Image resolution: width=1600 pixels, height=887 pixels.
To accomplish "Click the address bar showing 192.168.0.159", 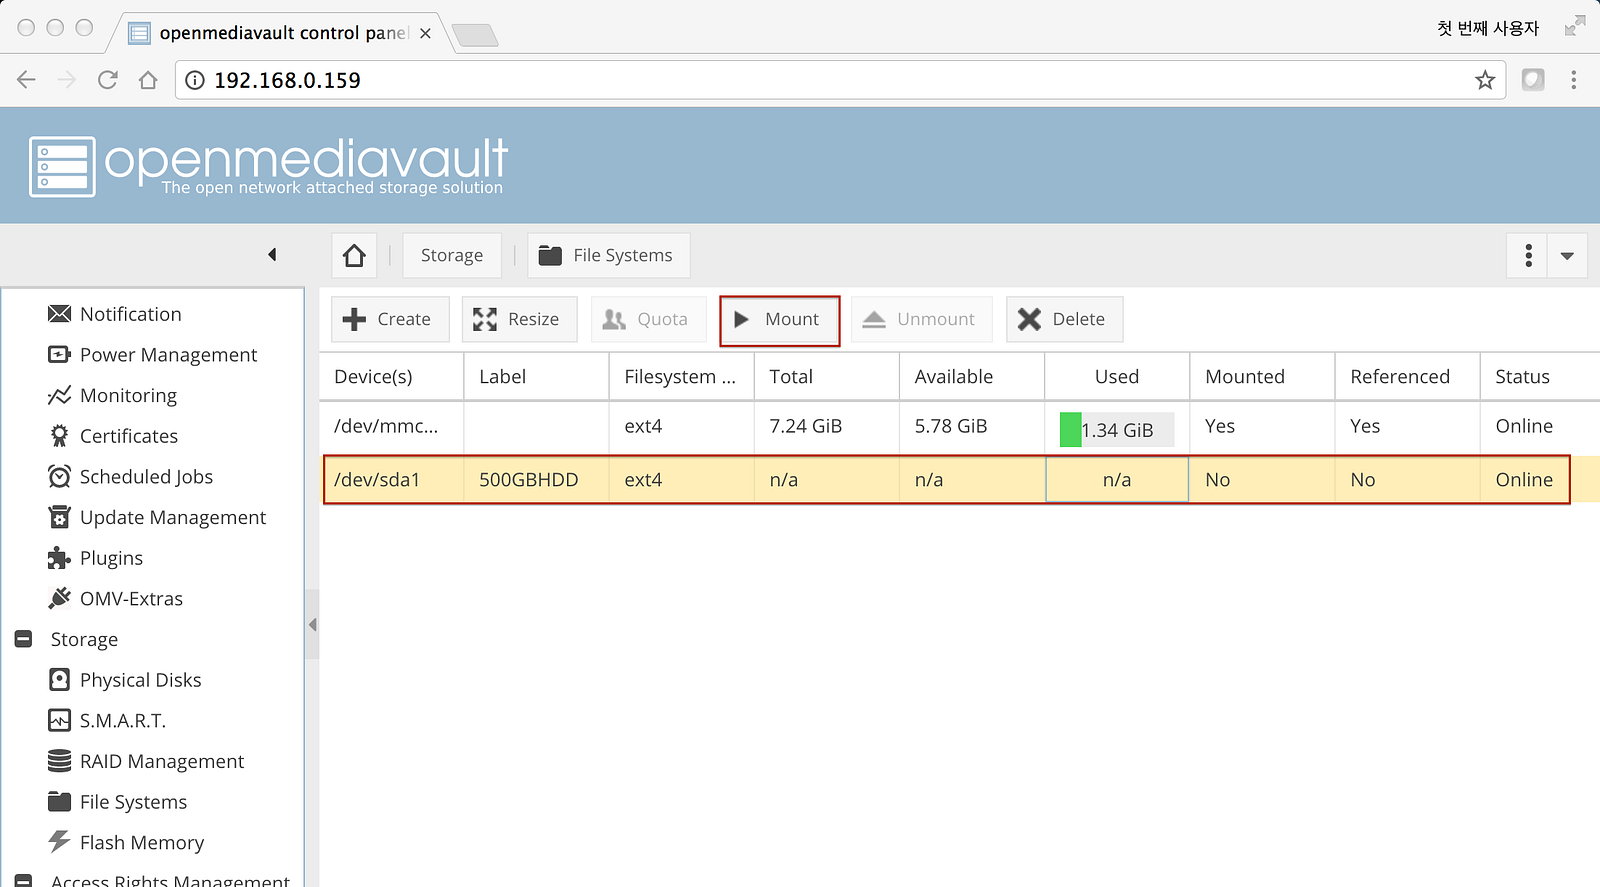I will click(x=839, y=80).
